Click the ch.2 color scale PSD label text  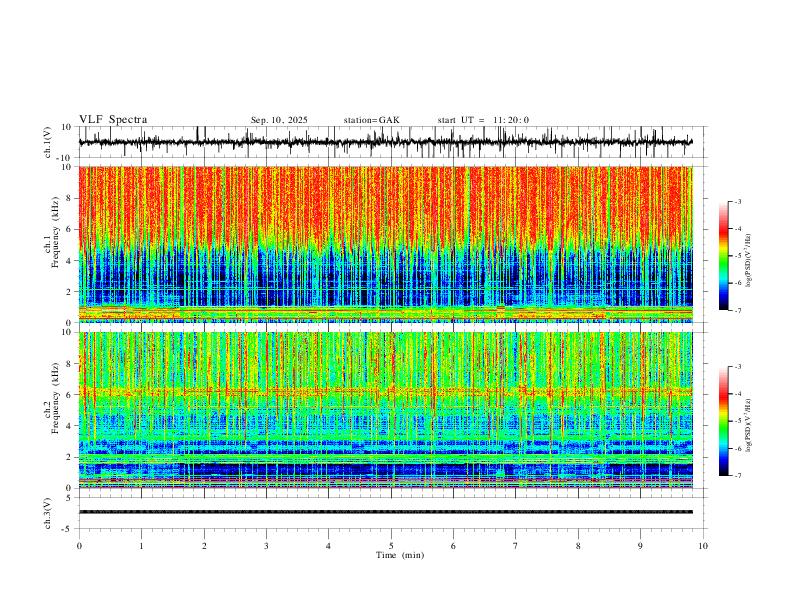(x=748, y=426)
